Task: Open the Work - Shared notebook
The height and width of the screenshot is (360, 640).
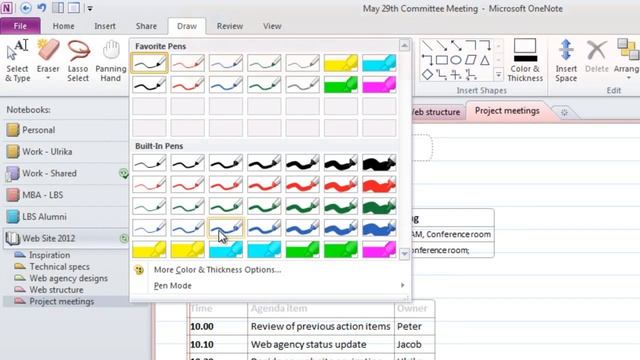Action: pyautogui.click(x=65, y=173)
